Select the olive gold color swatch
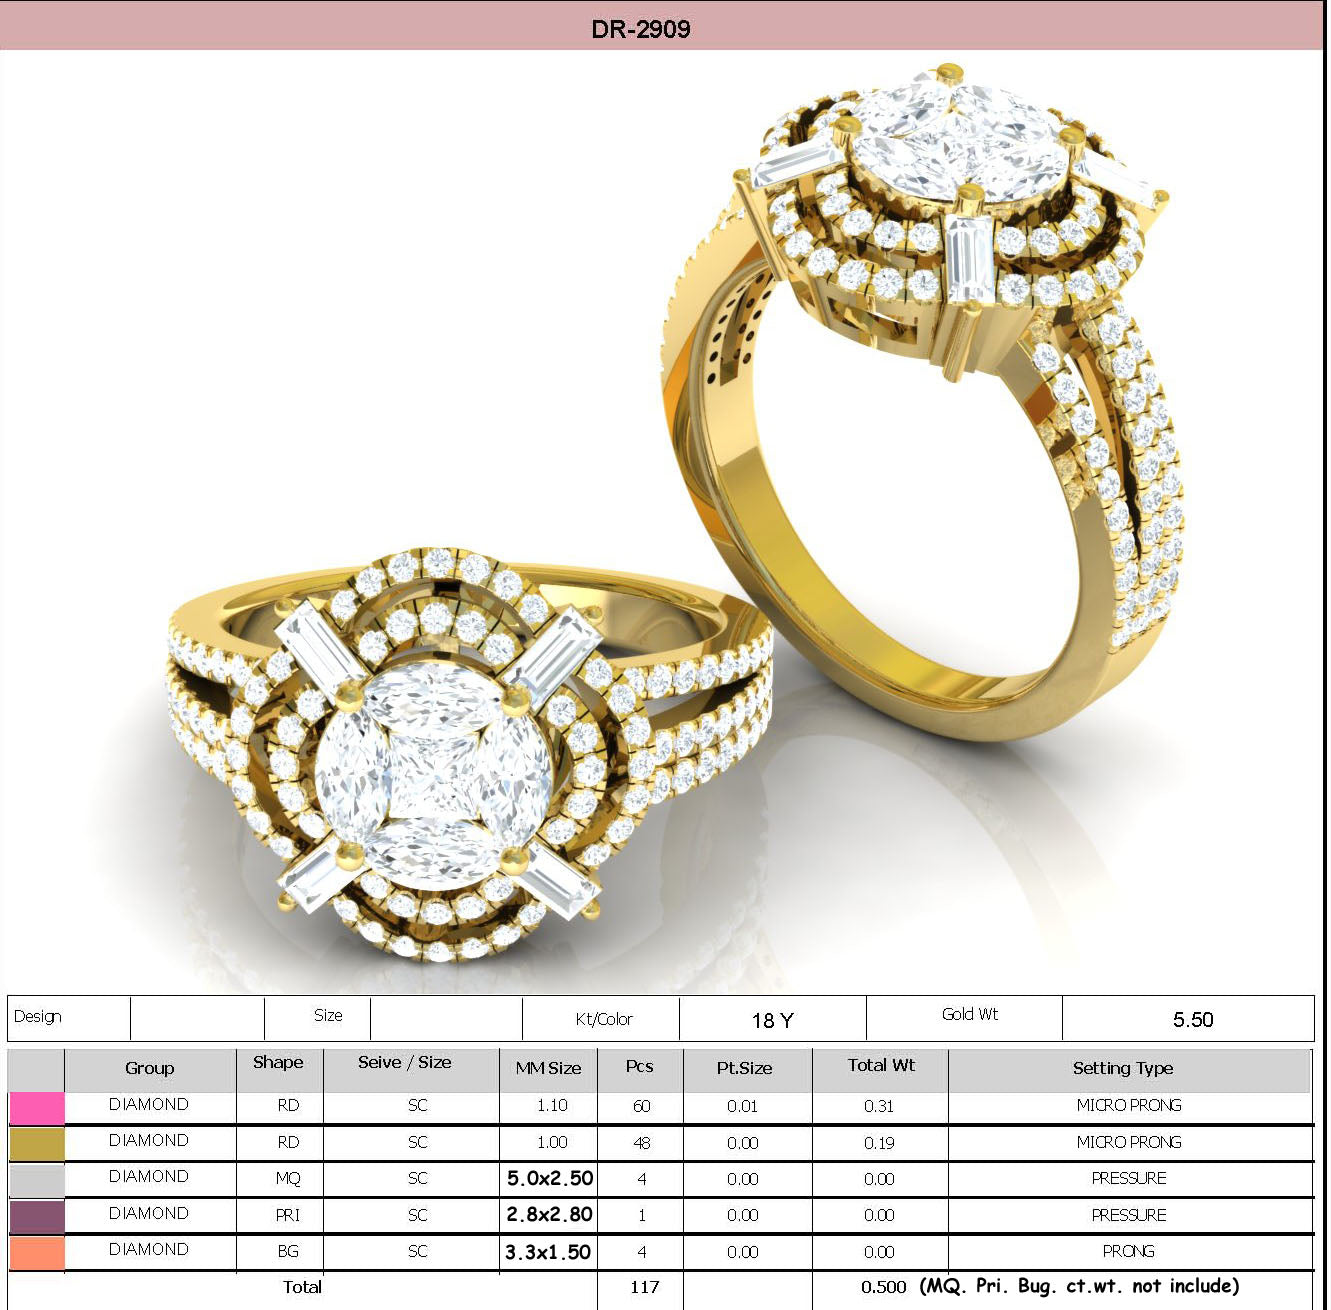 click(x=36, y=1143)
